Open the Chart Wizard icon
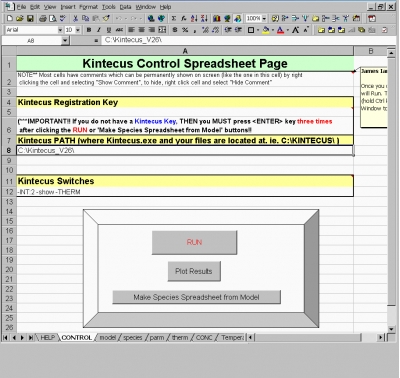This screenshot has width=400, height=378. click(217, 19)
